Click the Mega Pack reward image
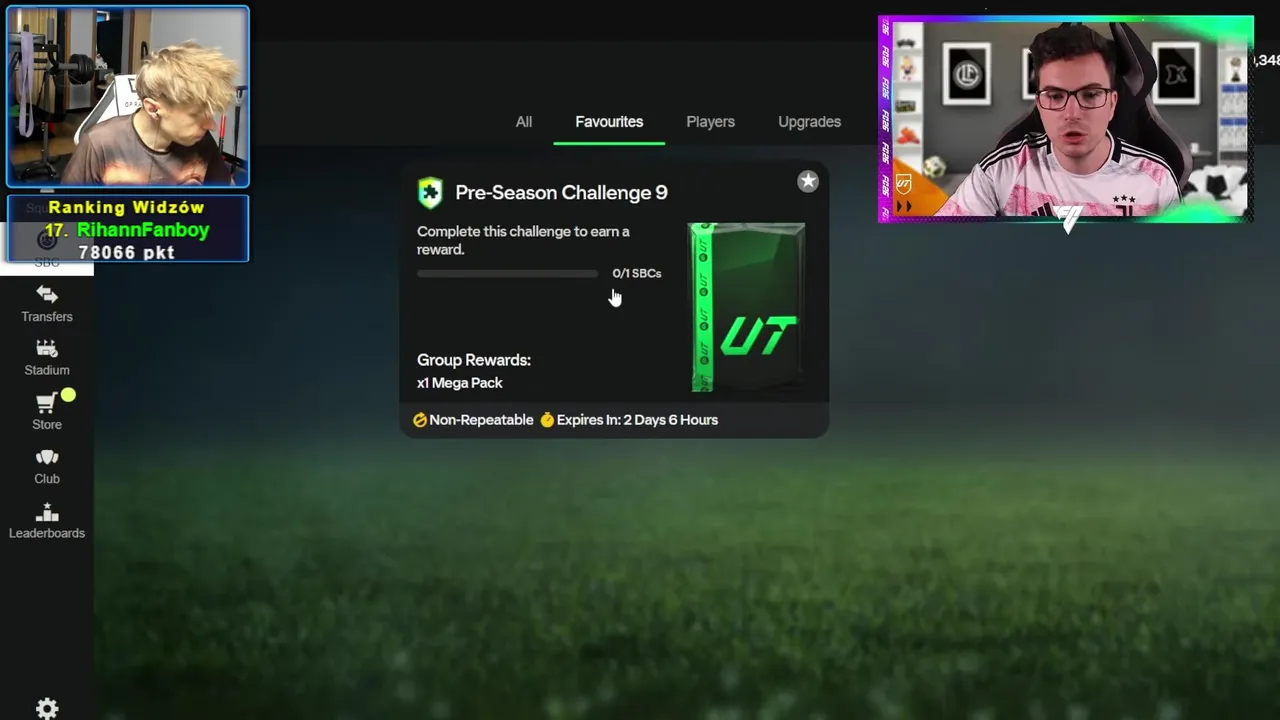This screenshot has height=720, width=1280. [747, 307]
